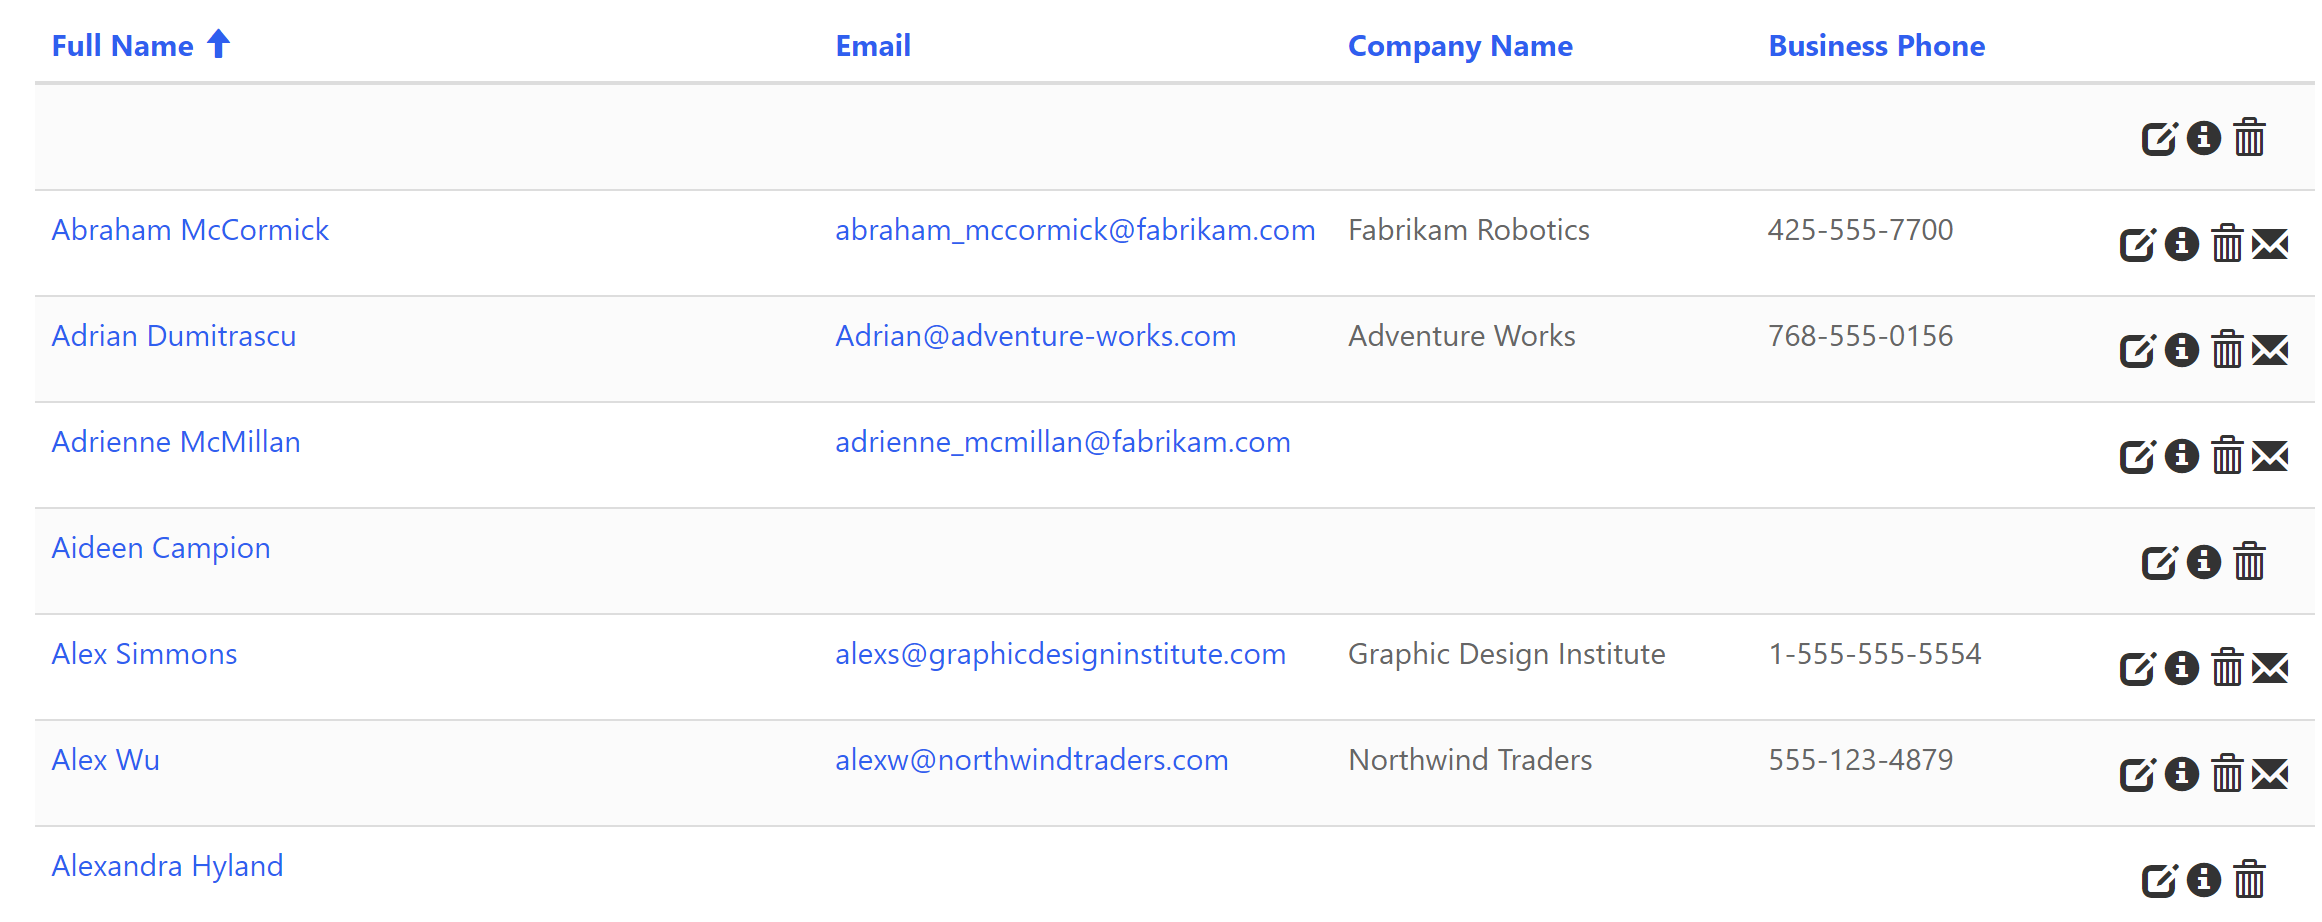2322x922 pixels.
Task: Sort contacts by Email column
Action: (872, 46)
